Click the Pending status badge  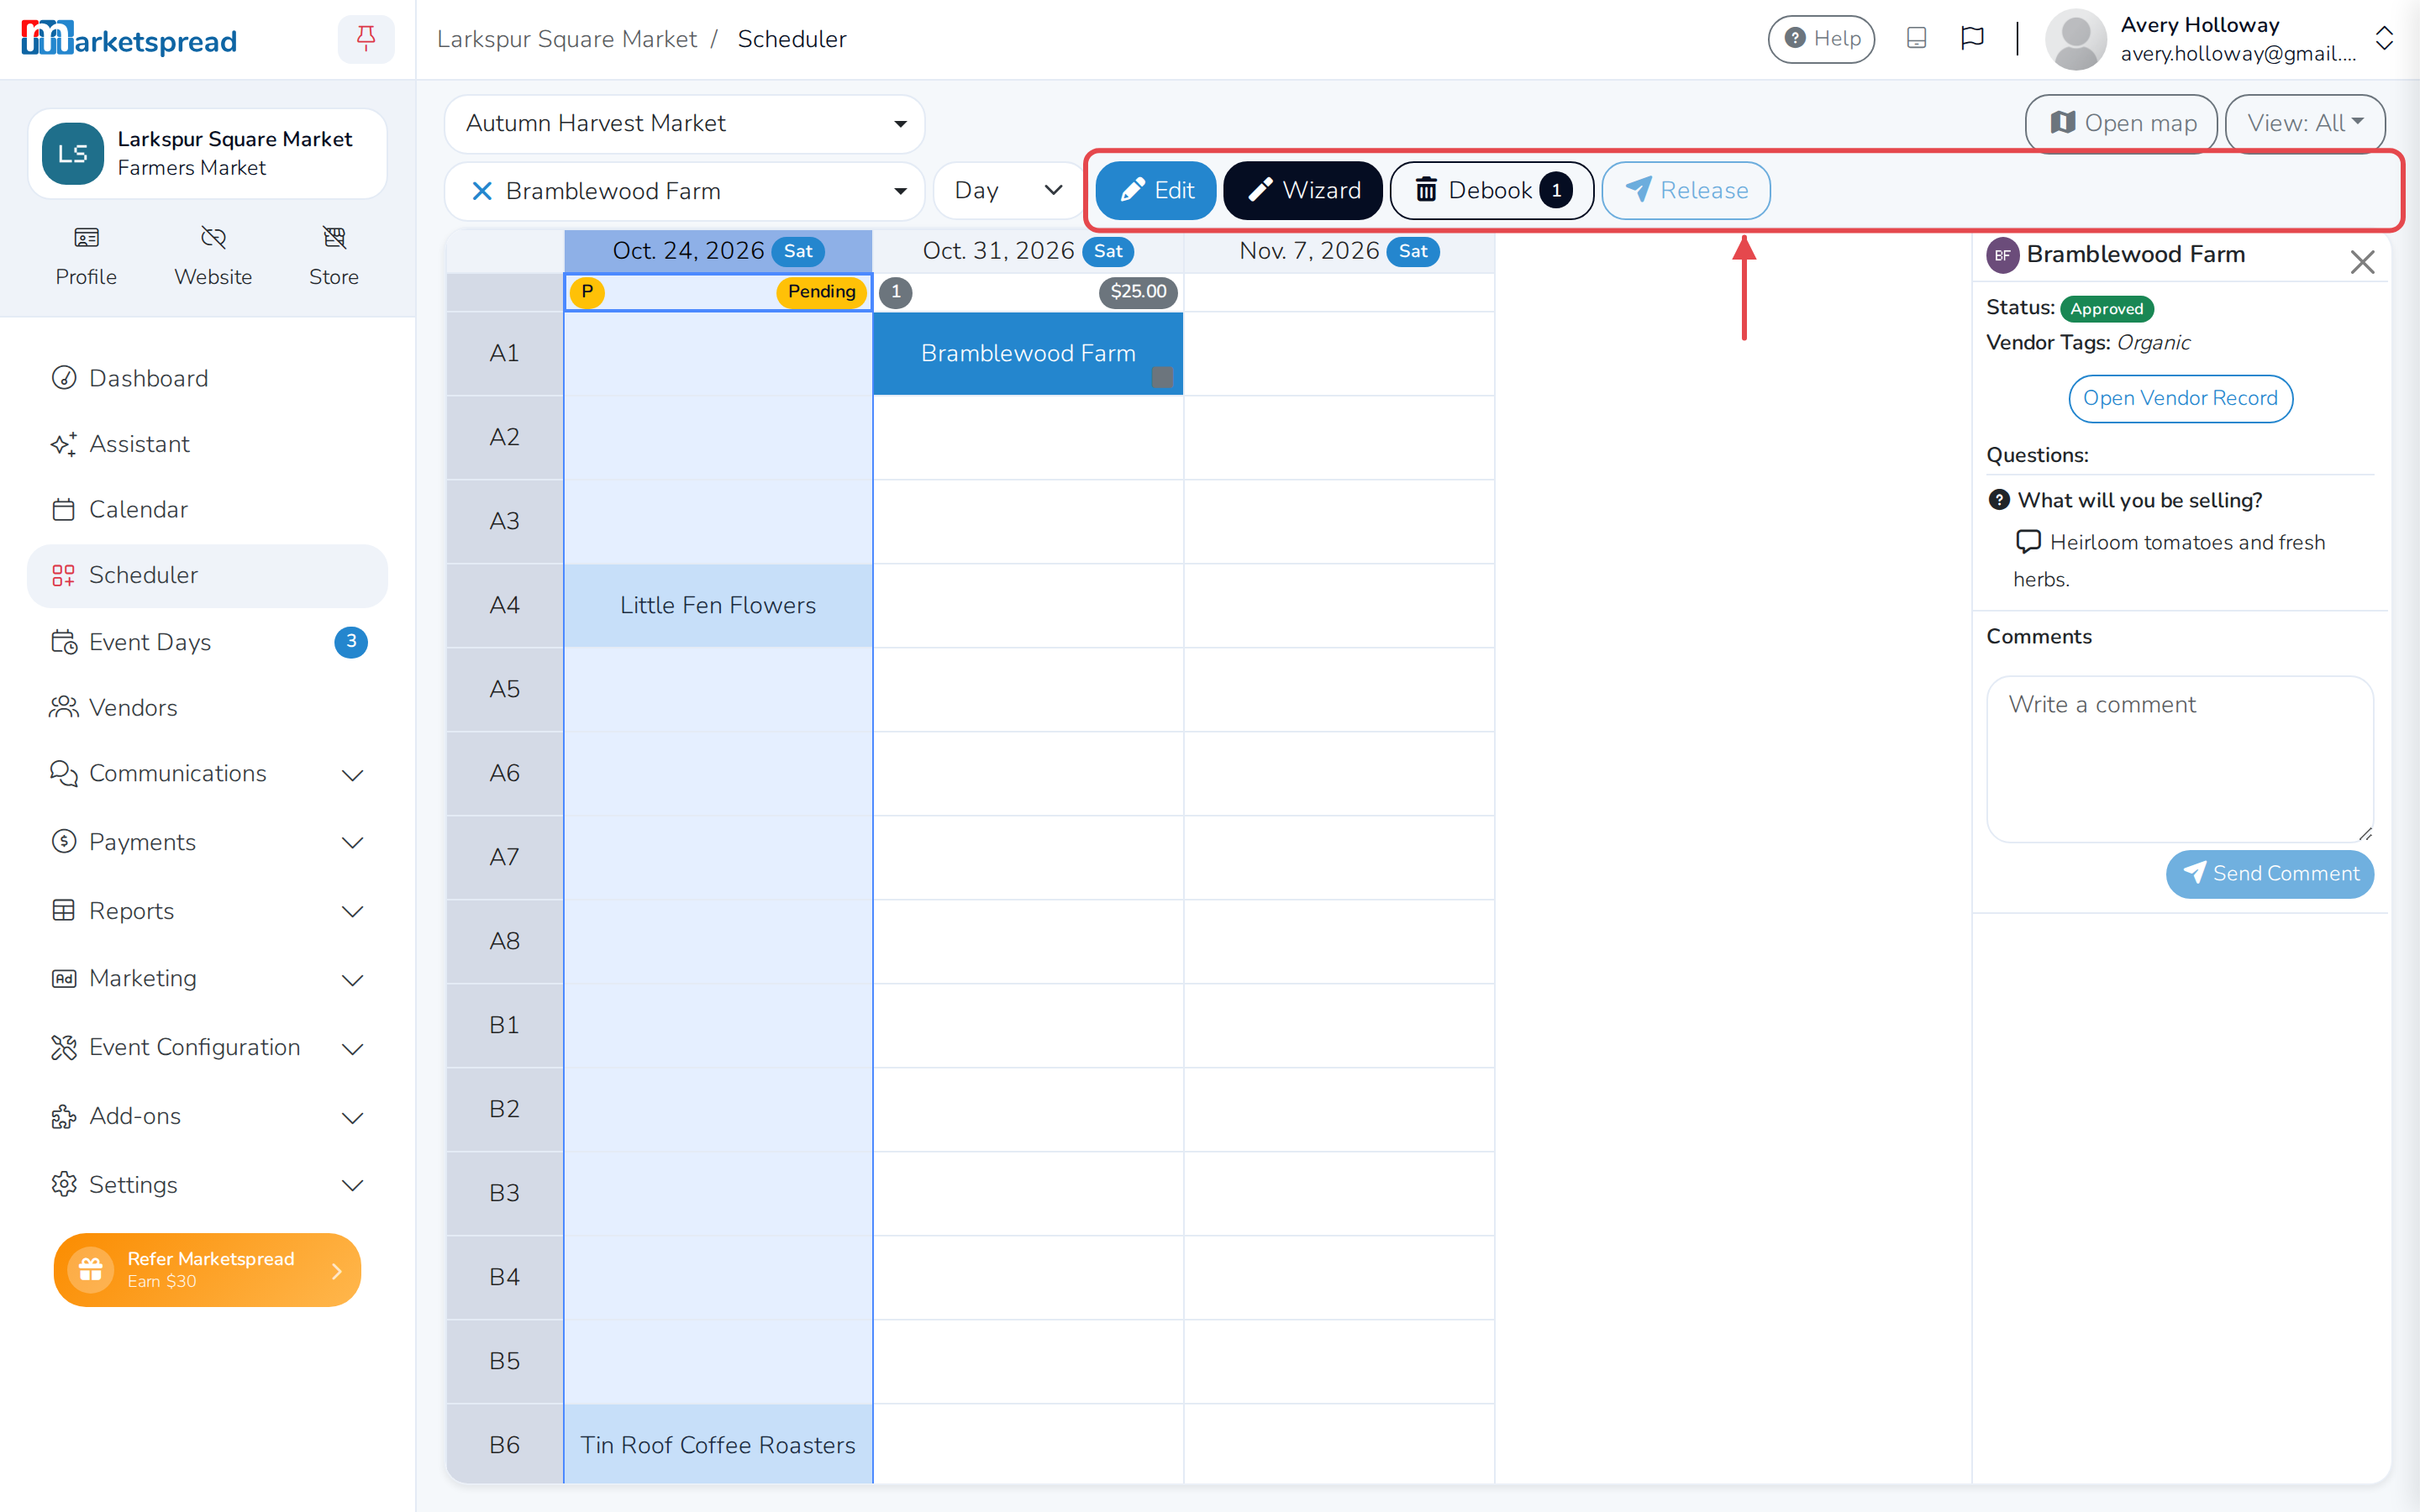click(821, 292)
